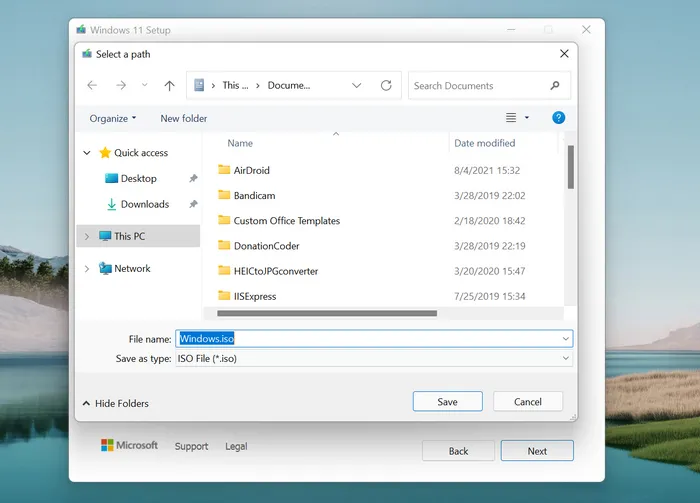Go up one folder level
The width and height of the screenshot is (700, 503).
pyautogui.click(x=169, y=85)
